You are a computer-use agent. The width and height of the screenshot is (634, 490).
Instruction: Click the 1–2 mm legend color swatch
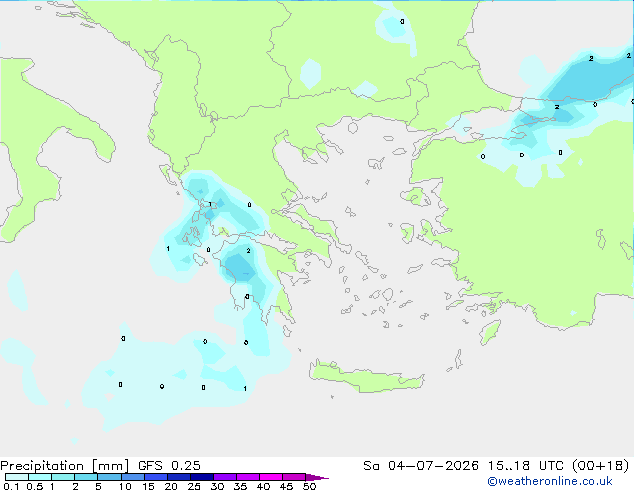pos(63,477)
